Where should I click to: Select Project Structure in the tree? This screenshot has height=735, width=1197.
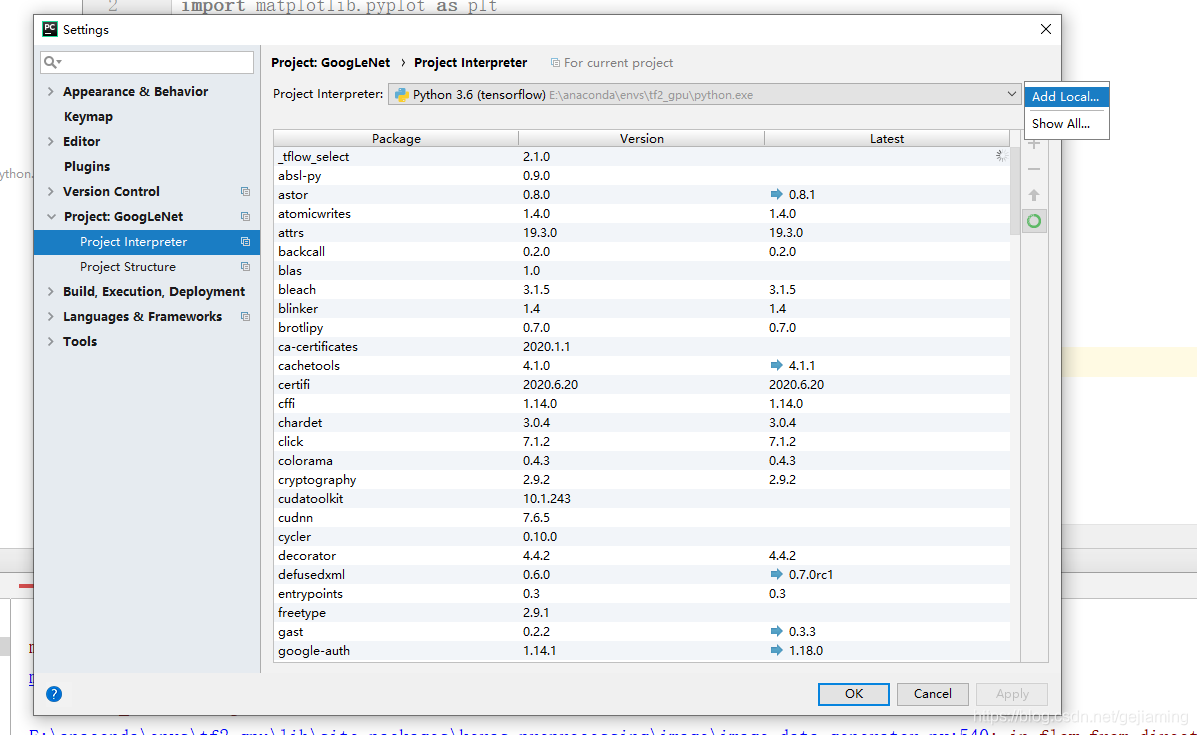tap(147, 267)
